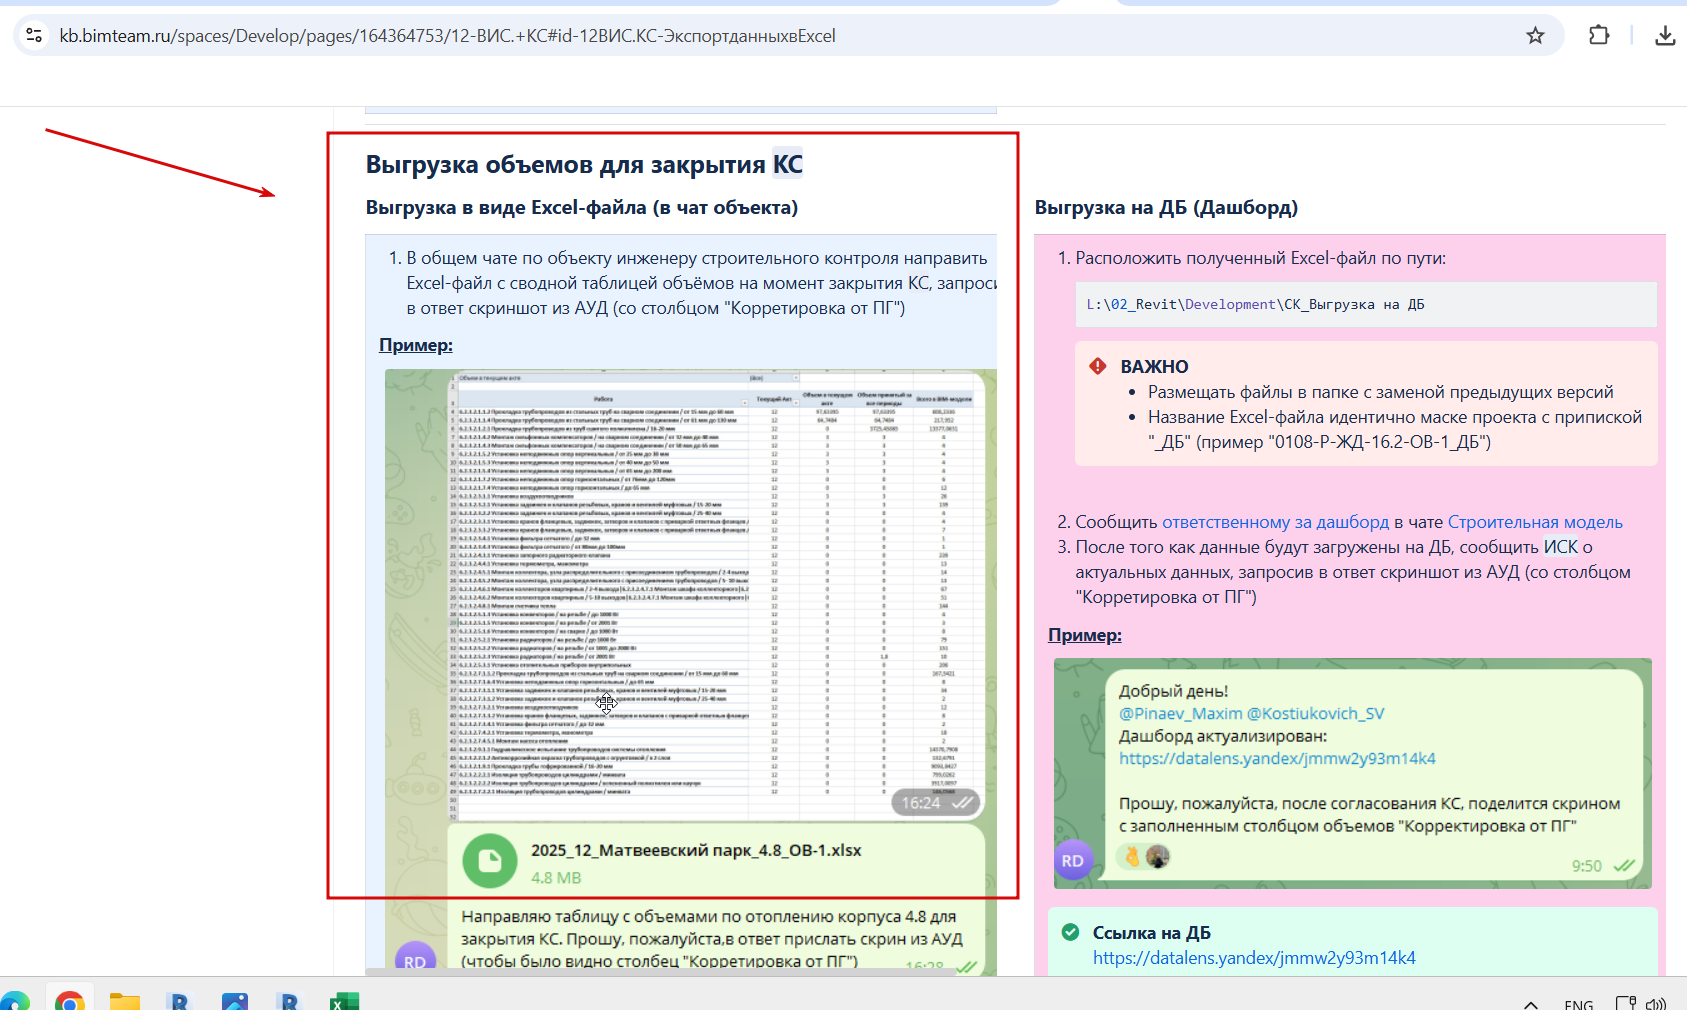
Task: Click subheading "Выгрузка в виде Excel-файла (в чат объекта)"
Action: click(582, 208)
